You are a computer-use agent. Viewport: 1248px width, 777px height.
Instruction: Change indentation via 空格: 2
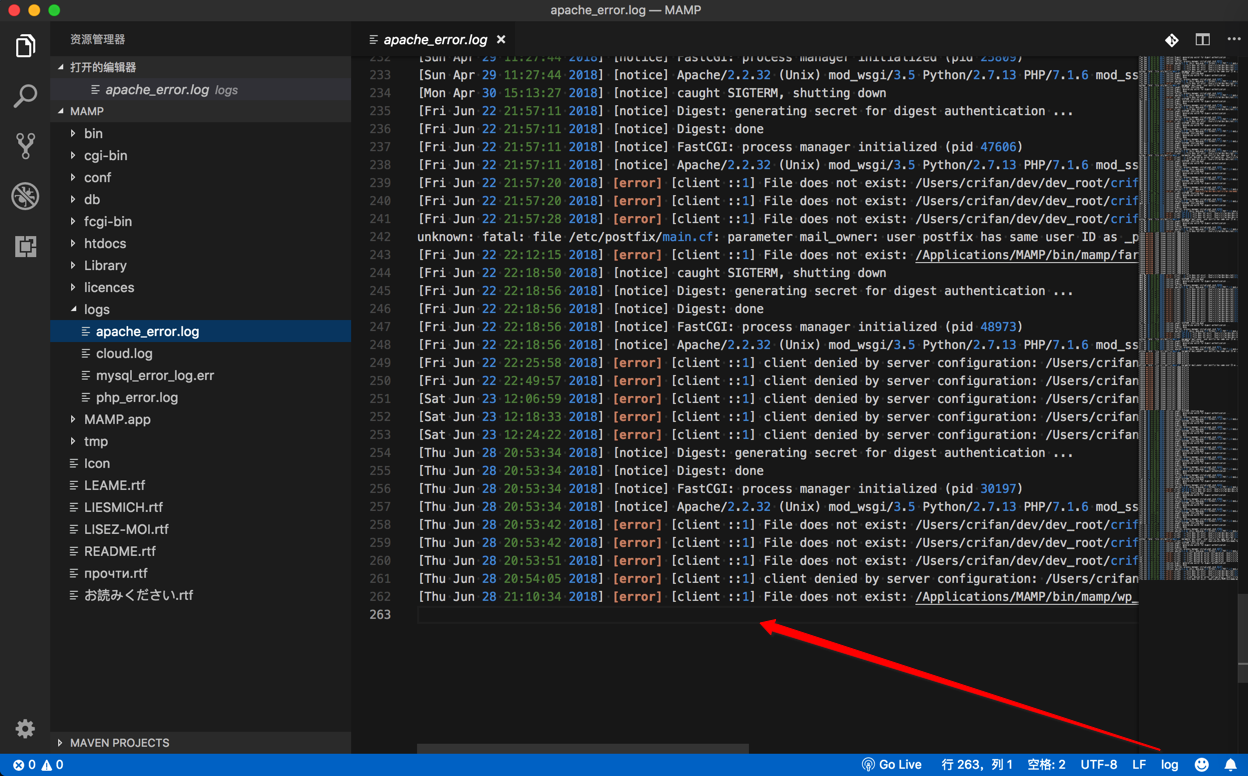[x=1047, y=765]
